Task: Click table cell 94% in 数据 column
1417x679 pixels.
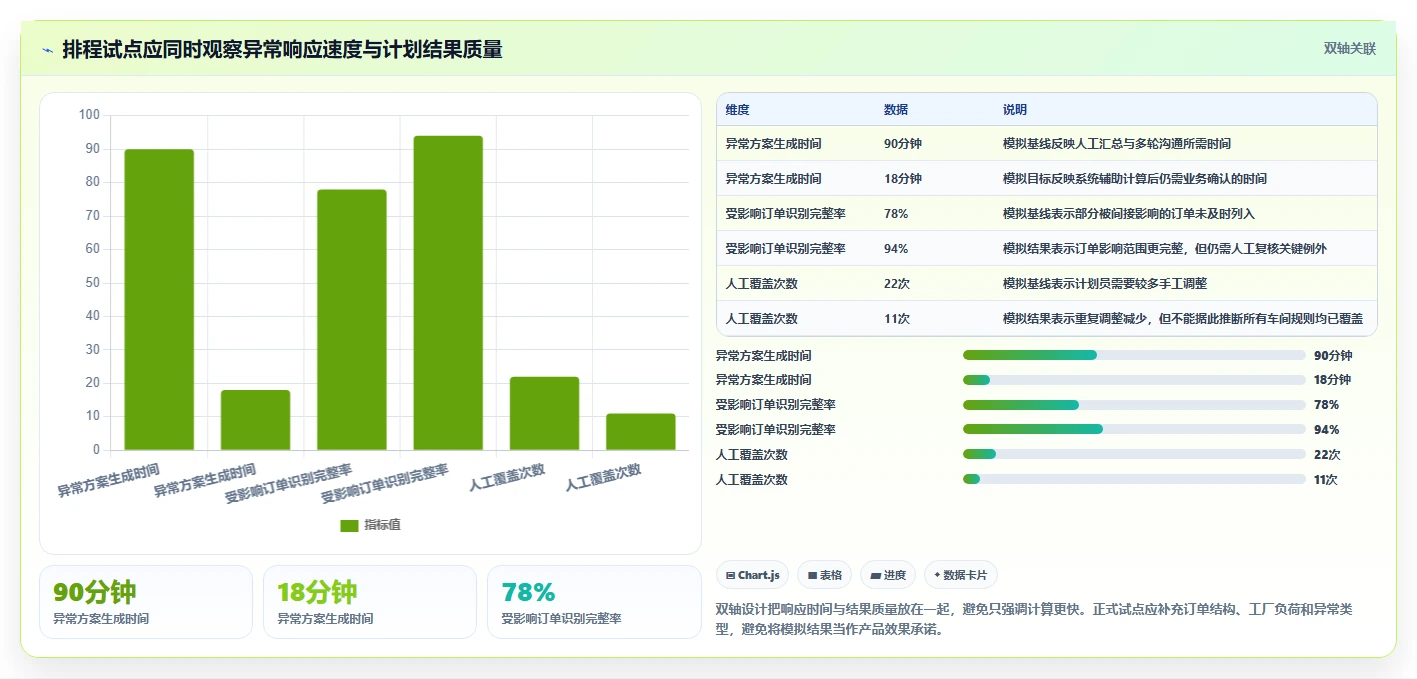Action: tap(896, 249)
